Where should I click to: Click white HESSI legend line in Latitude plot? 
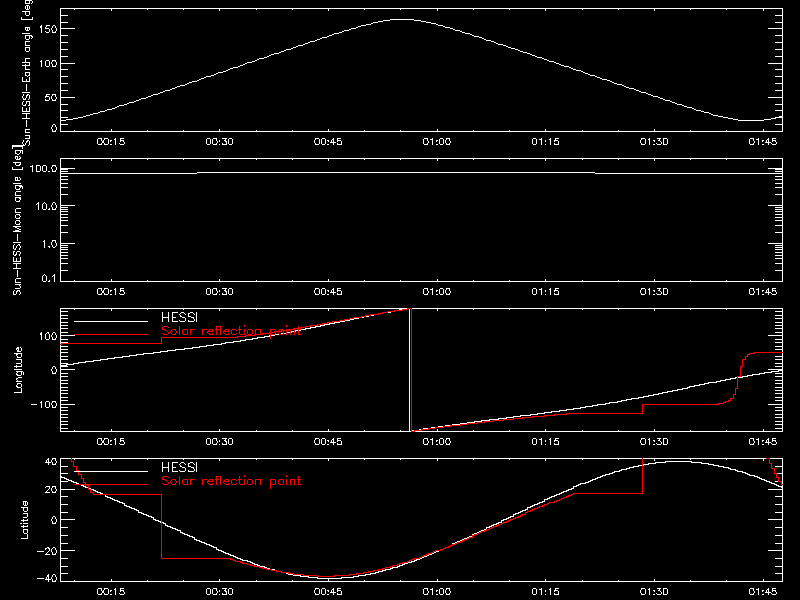[111, 471]
